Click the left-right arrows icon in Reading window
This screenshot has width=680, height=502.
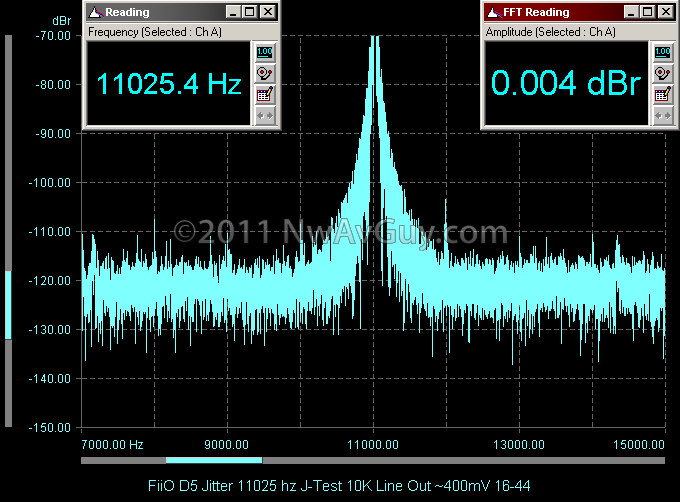tap(265, 115)
